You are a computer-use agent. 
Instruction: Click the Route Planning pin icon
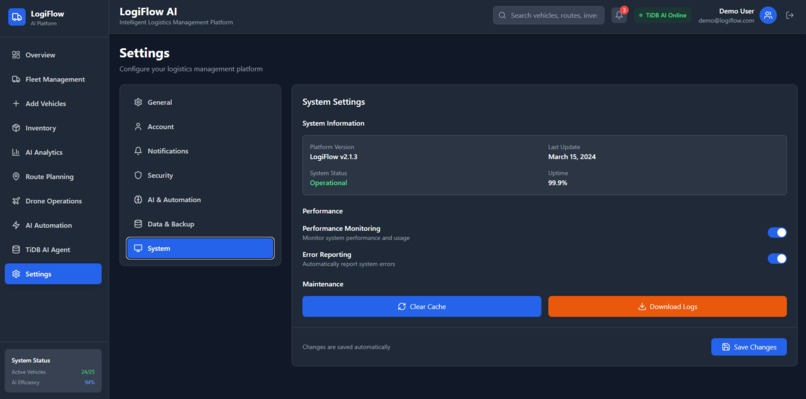16,176
